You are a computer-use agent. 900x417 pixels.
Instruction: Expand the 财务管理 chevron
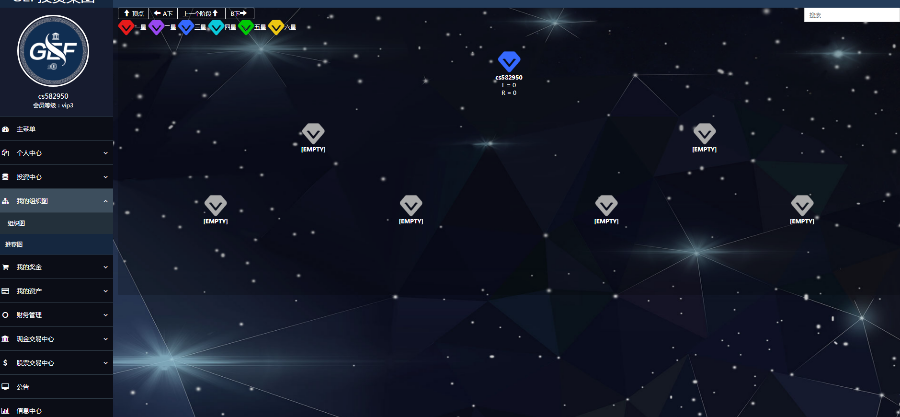[x=106, y=315]
